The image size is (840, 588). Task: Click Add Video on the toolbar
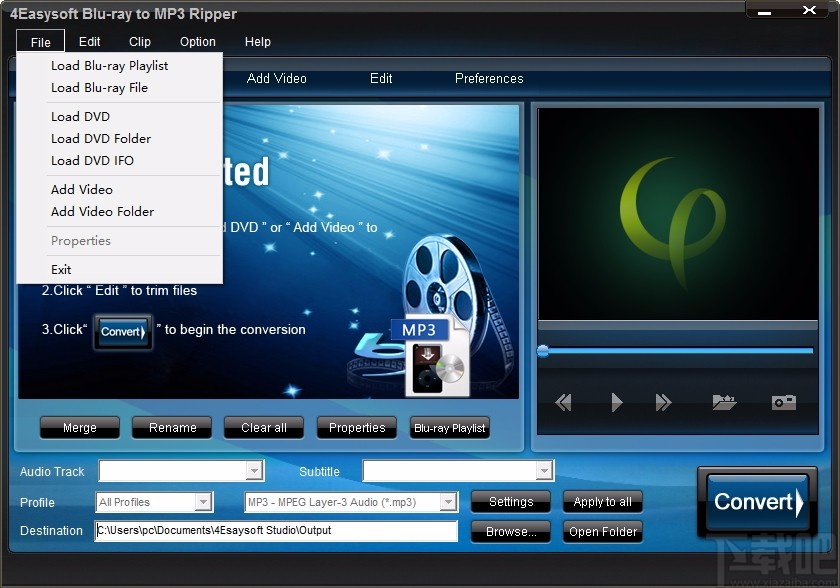pos(277,78)
